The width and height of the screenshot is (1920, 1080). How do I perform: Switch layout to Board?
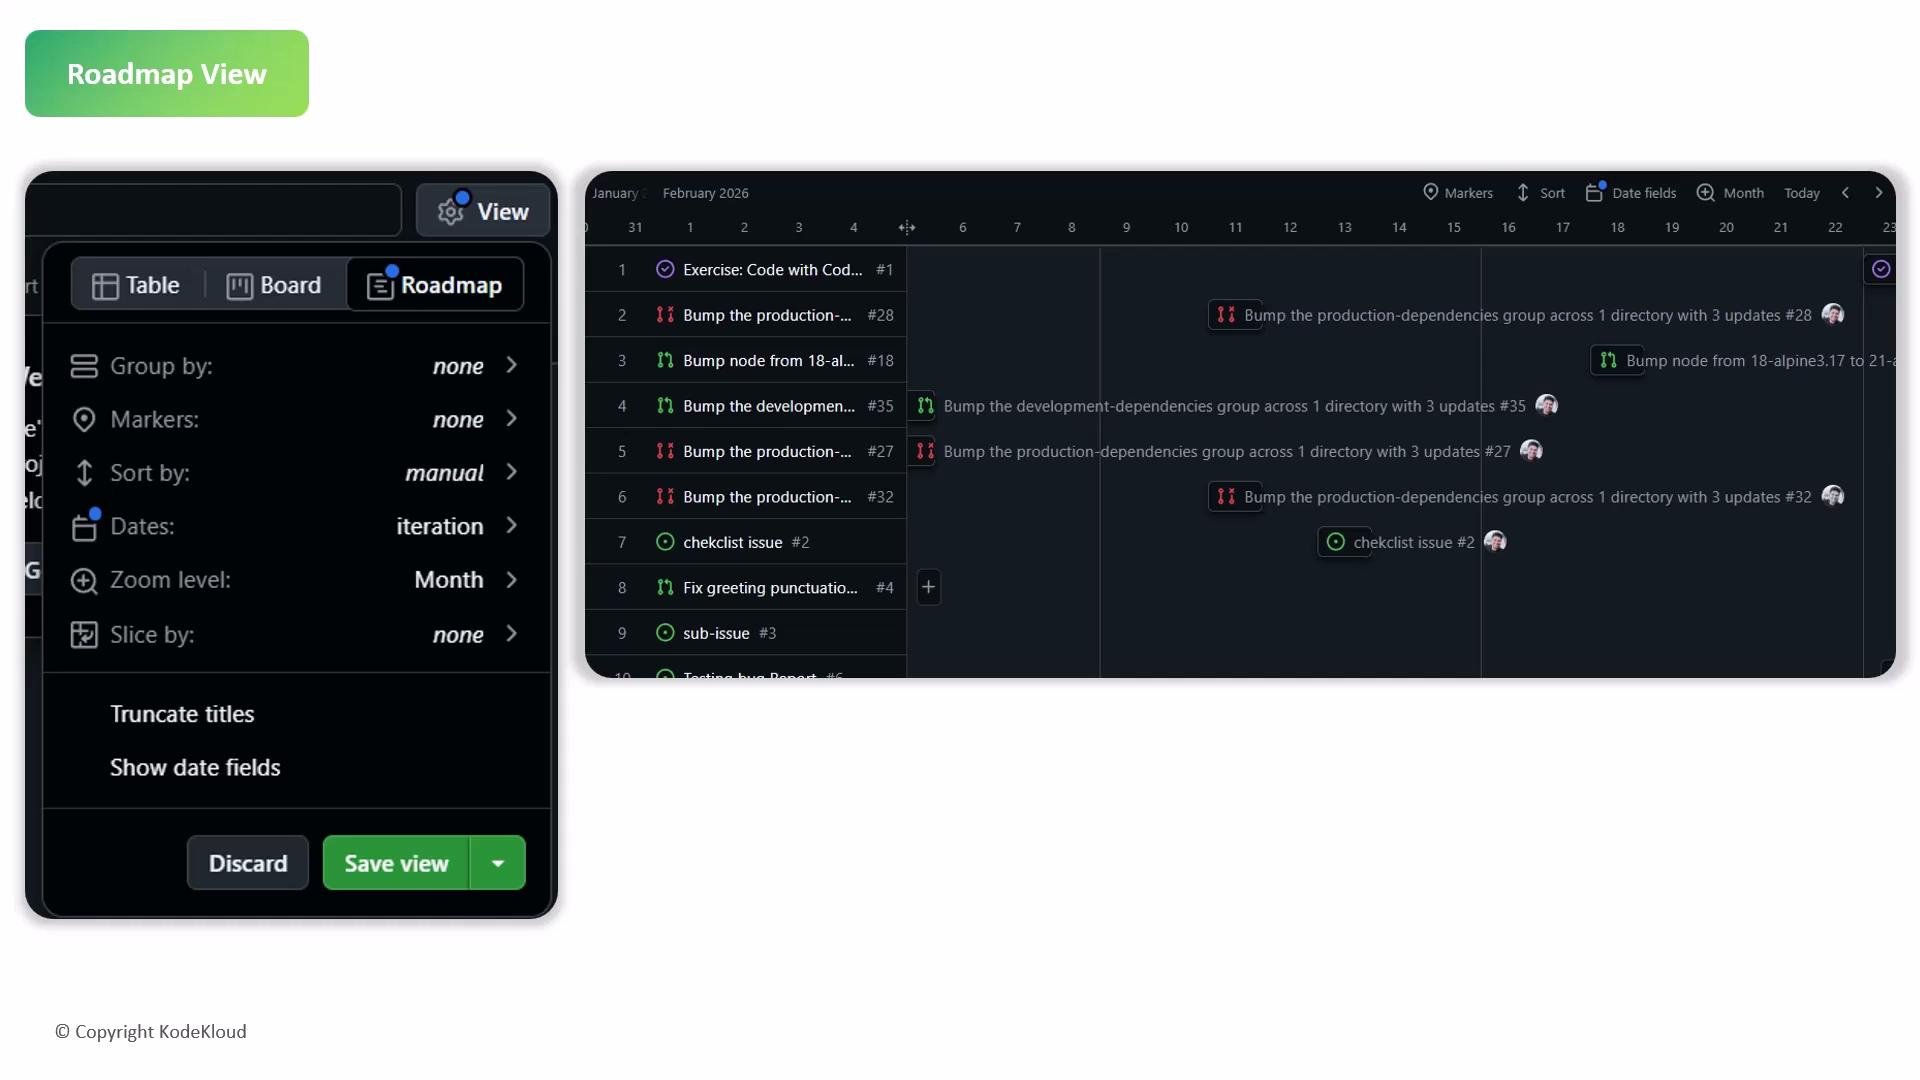pyautogui.click(x=274, y=285)
